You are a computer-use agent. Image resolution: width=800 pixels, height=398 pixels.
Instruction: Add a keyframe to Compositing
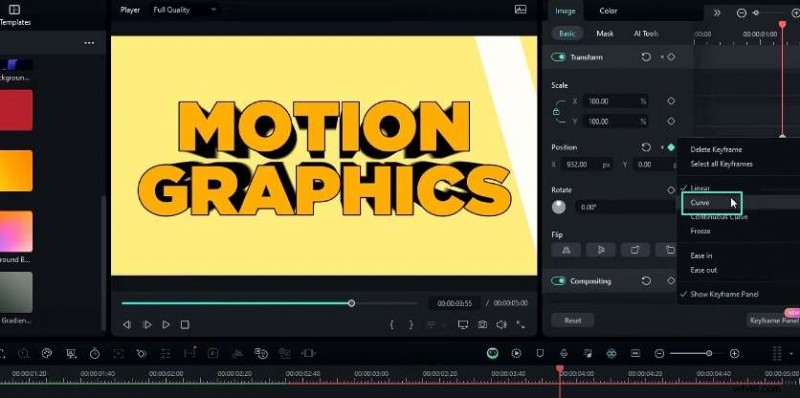pos(671,281)
